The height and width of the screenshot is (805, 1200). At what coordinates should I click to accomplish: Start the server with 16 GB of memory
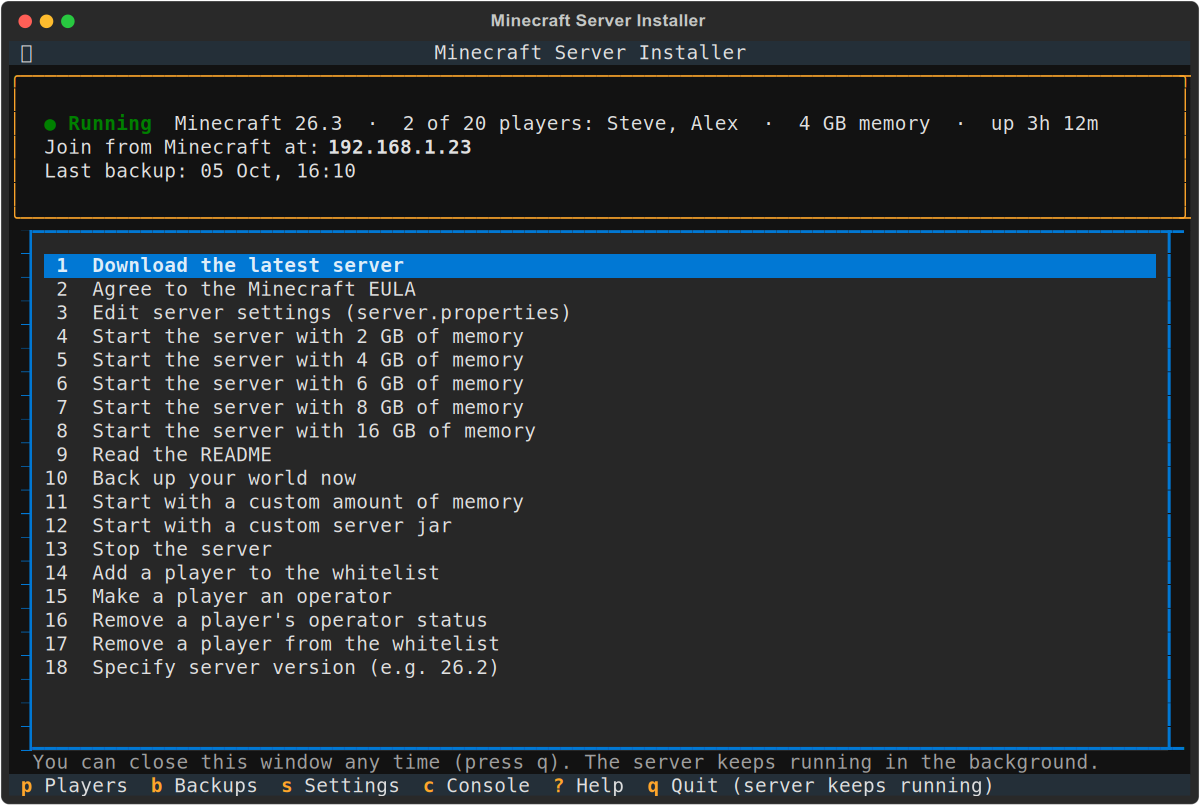[600, 431]
